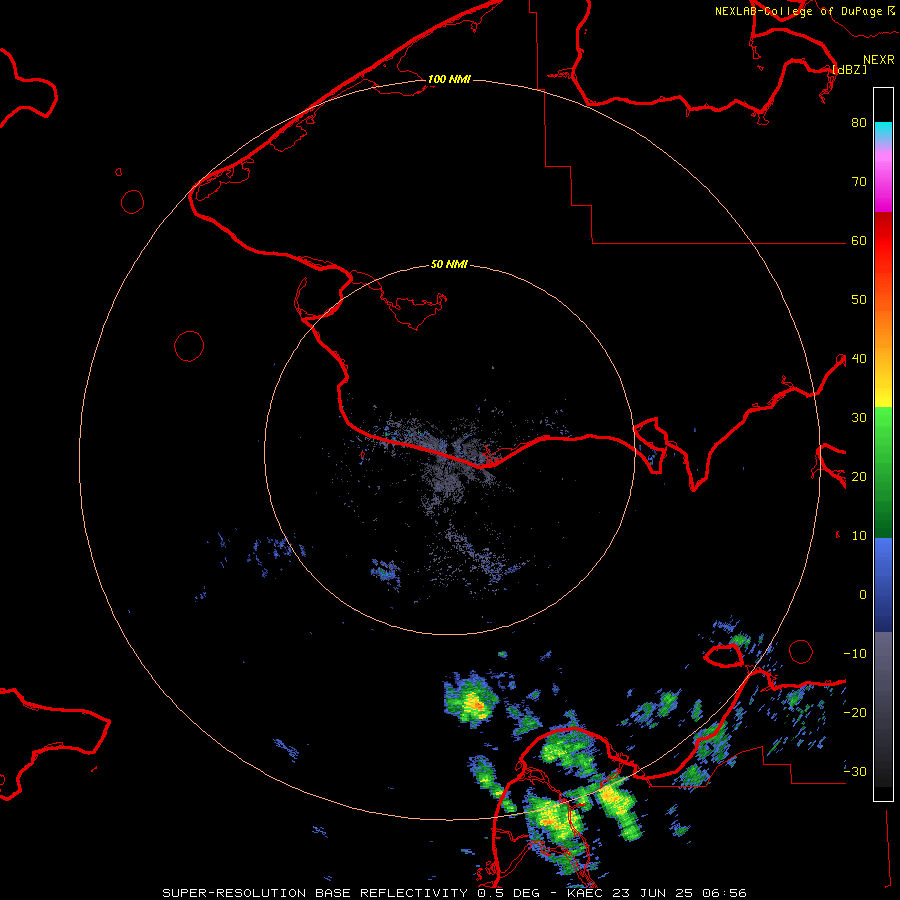Click the -30 value on dBZ scale
900x900 pixels.
click(855, 772)
